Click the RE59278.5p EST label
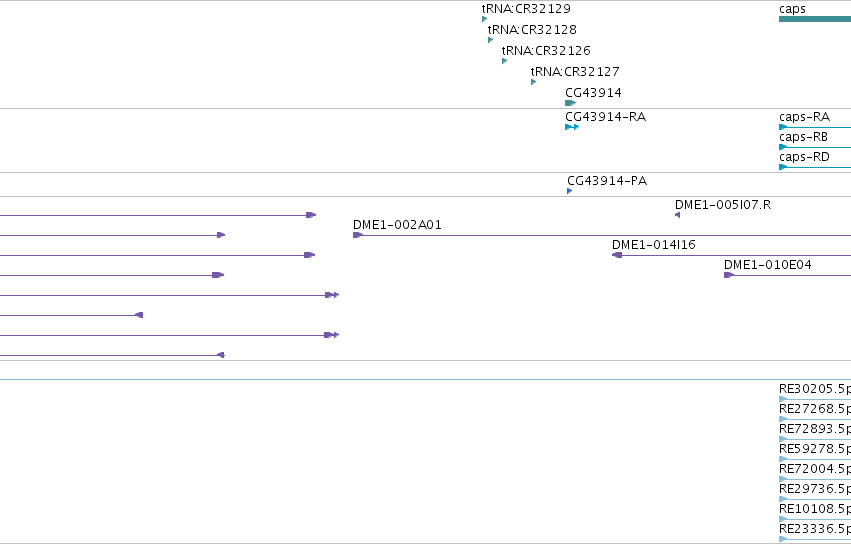The image size is (851, 544). 815,449
